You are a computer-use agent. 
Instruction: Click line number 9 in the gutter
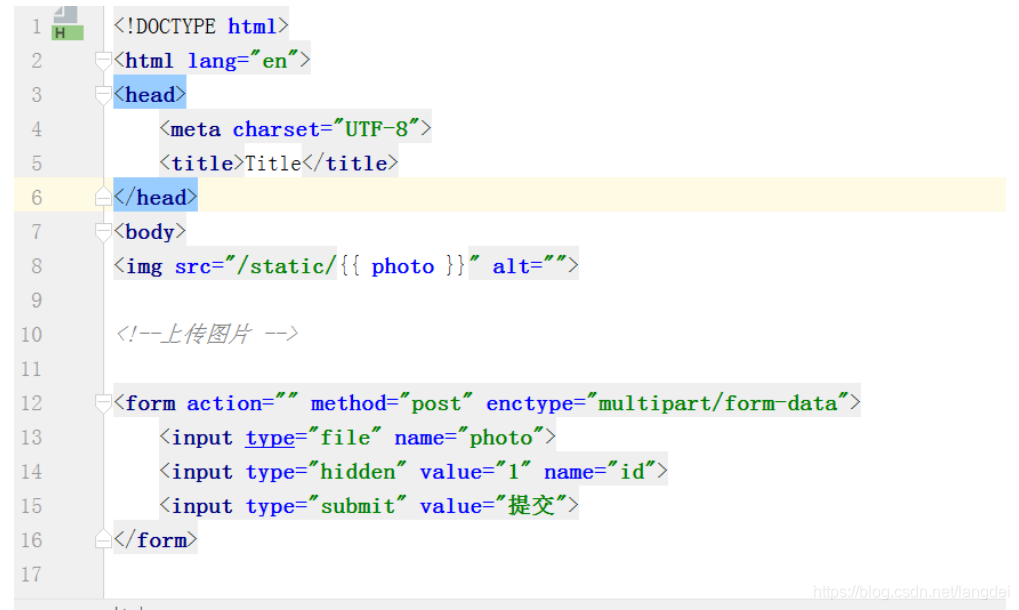[x=36, y=300]
